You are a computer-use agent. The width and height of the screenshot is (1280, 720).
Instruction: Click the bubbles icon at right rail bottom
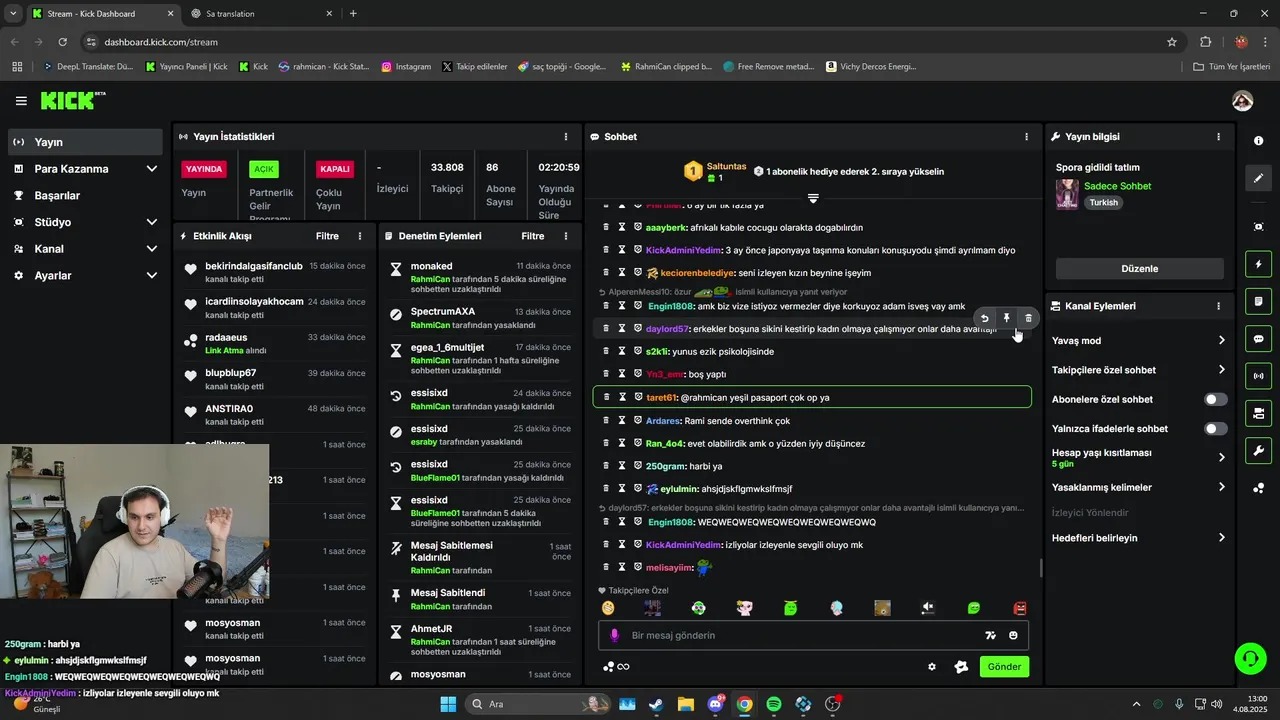[x=1259, y=488]
